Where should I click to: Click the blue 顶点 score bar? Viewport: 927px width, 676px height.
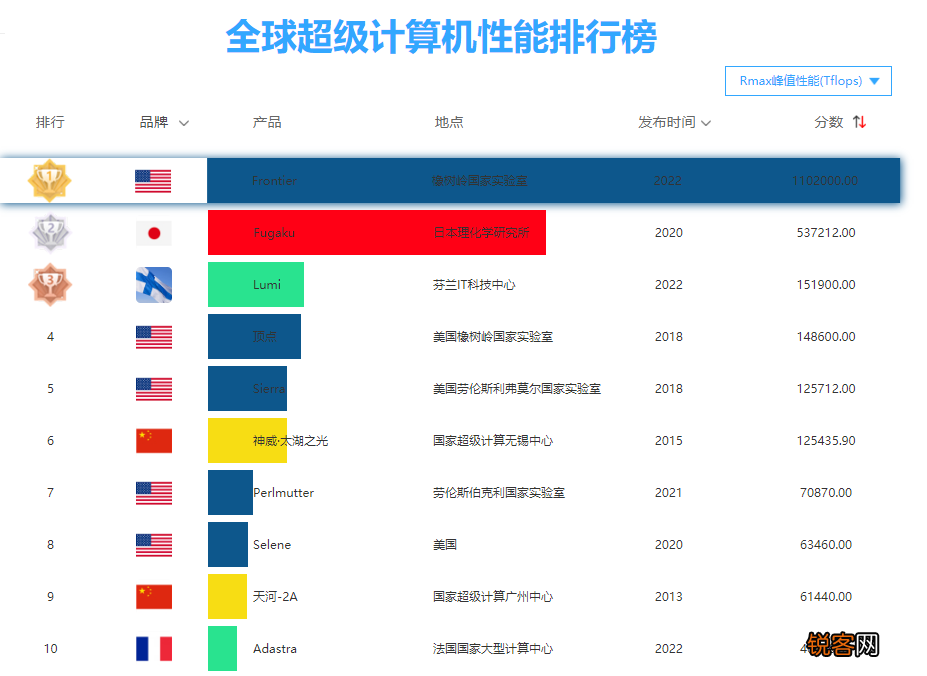point(254,337)
